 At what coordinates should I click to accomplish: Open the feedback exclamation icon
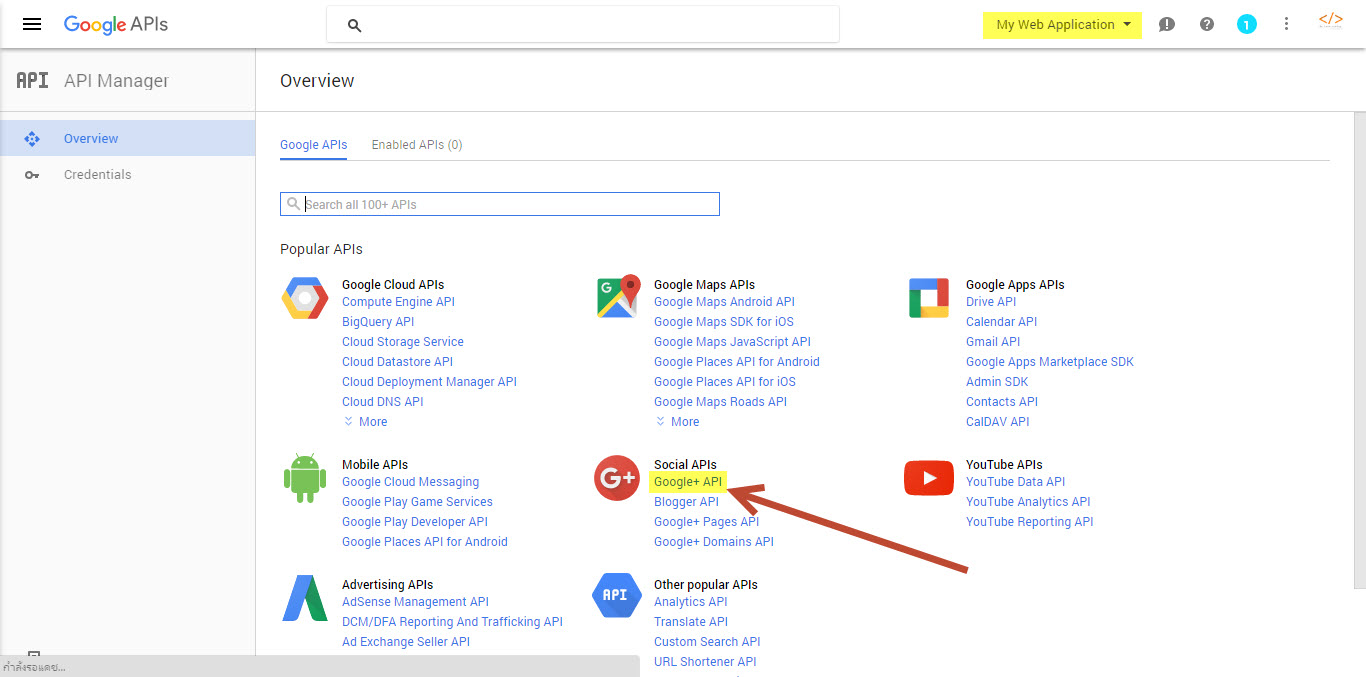coord(1166,24)
